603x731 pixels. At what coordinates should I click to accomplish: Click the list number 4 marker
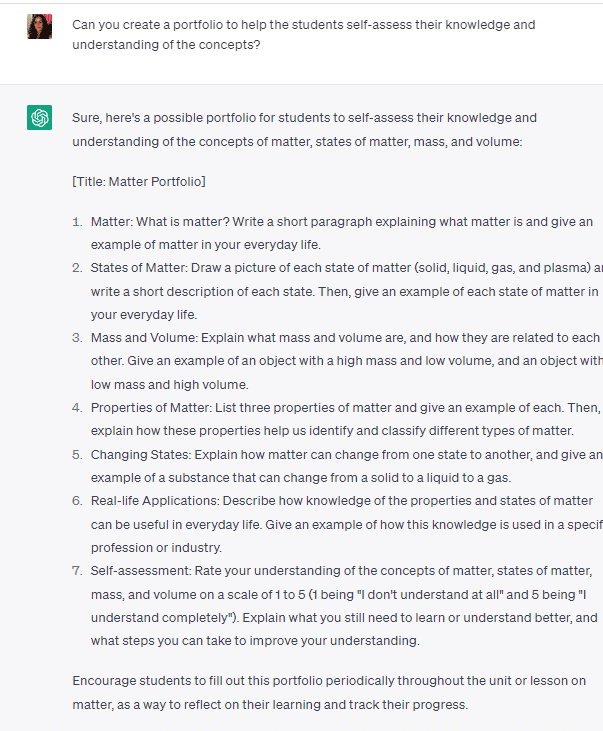pyautogui.click(x=77, y=407)
